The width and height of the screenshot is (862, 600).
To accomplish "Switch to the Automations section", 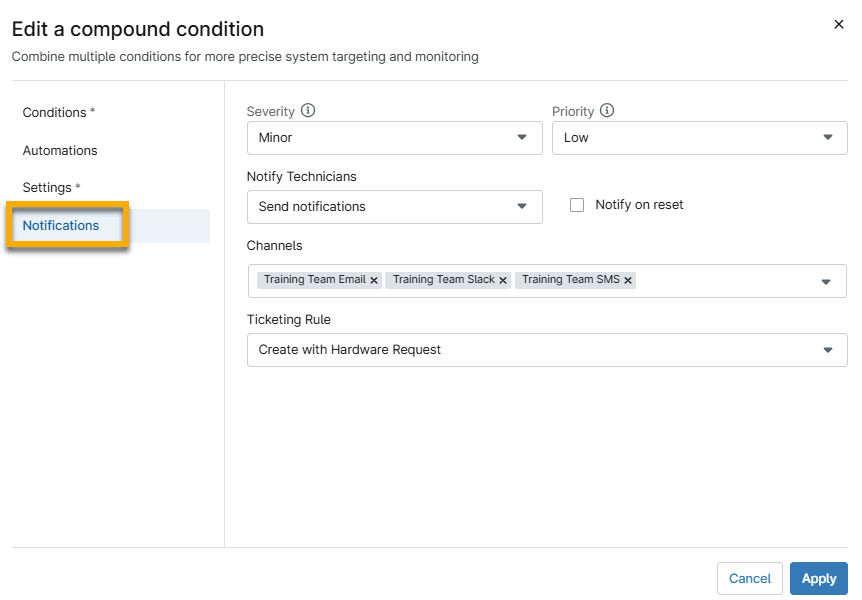I will tap(60, 150).
